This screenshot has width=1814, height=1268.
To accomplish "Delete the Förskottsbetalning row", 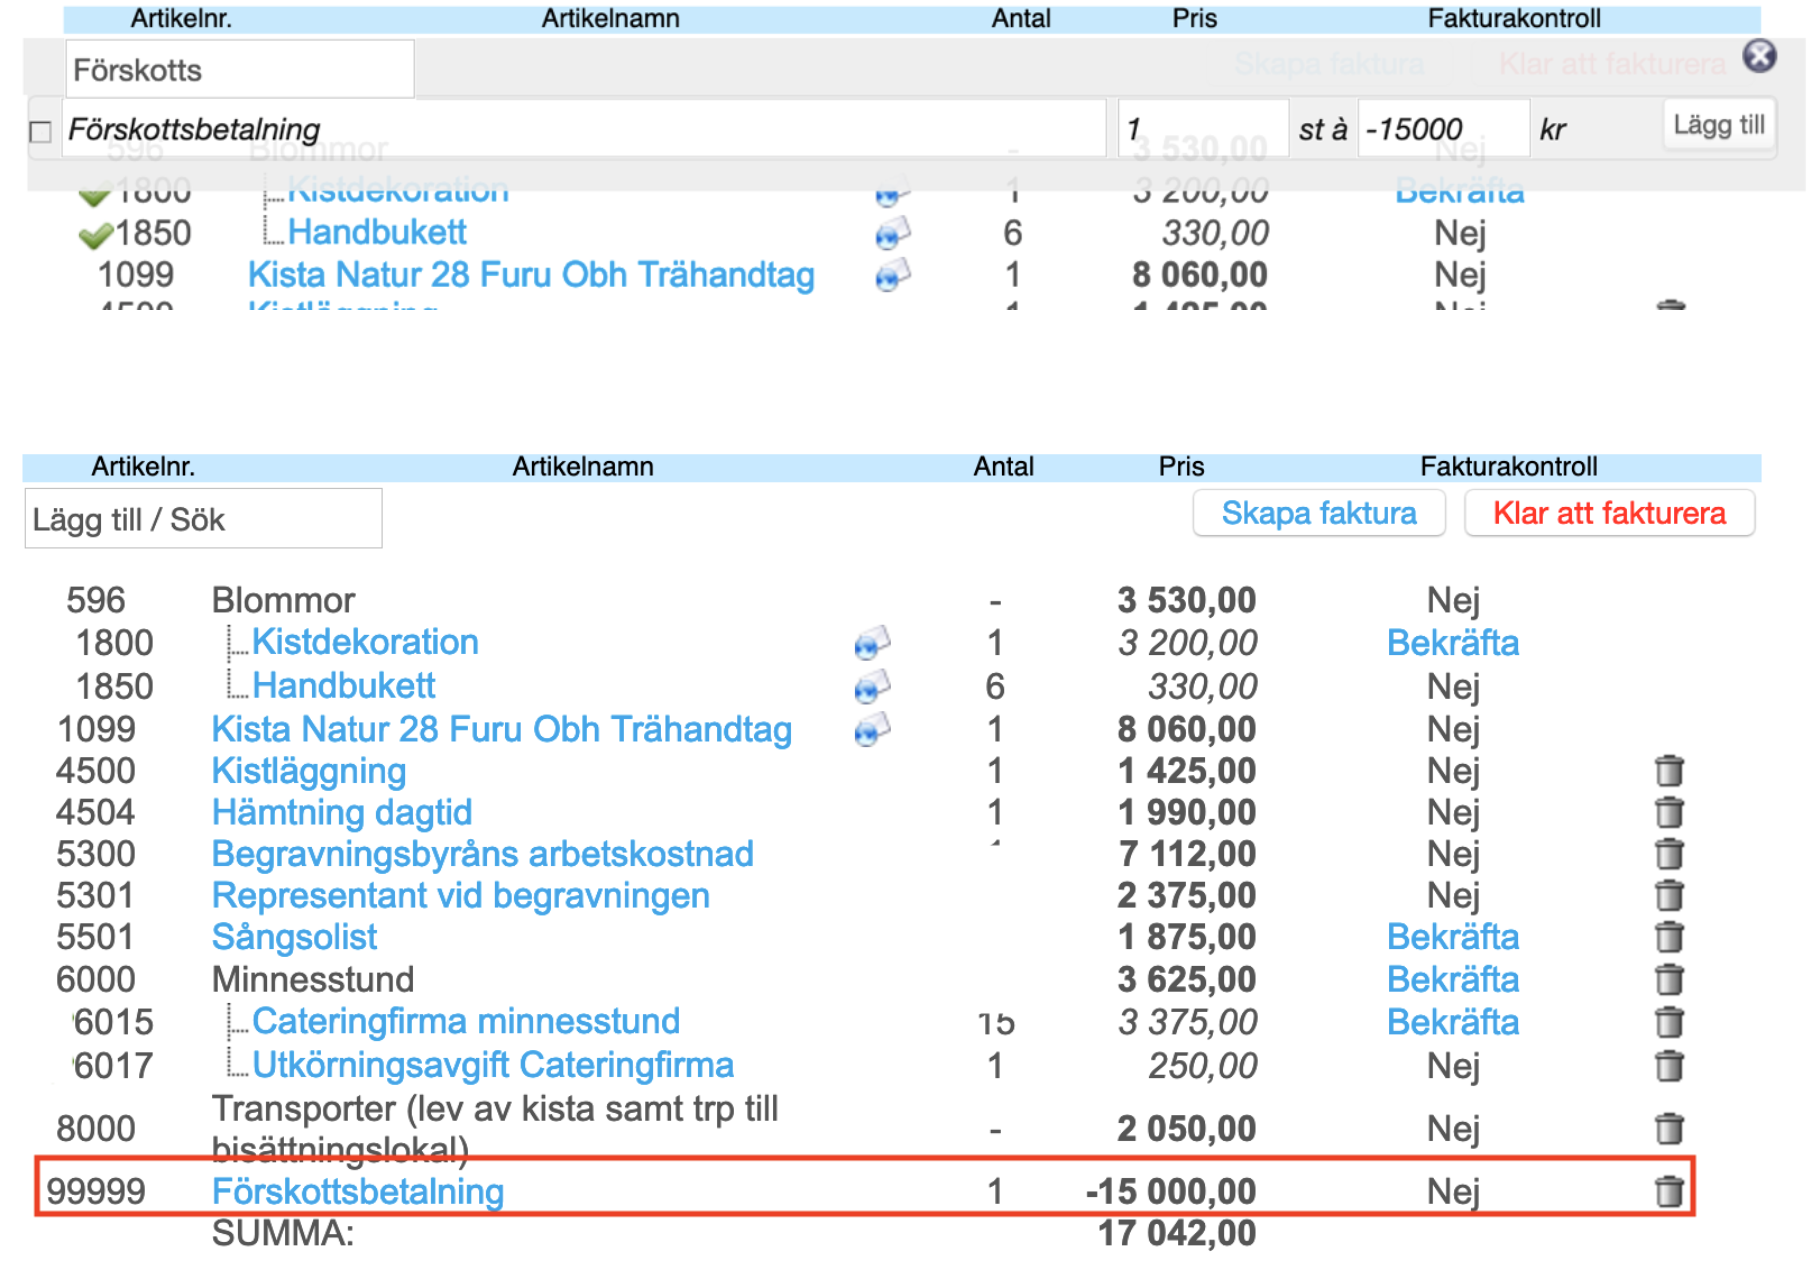I will pos(1668,1191).
